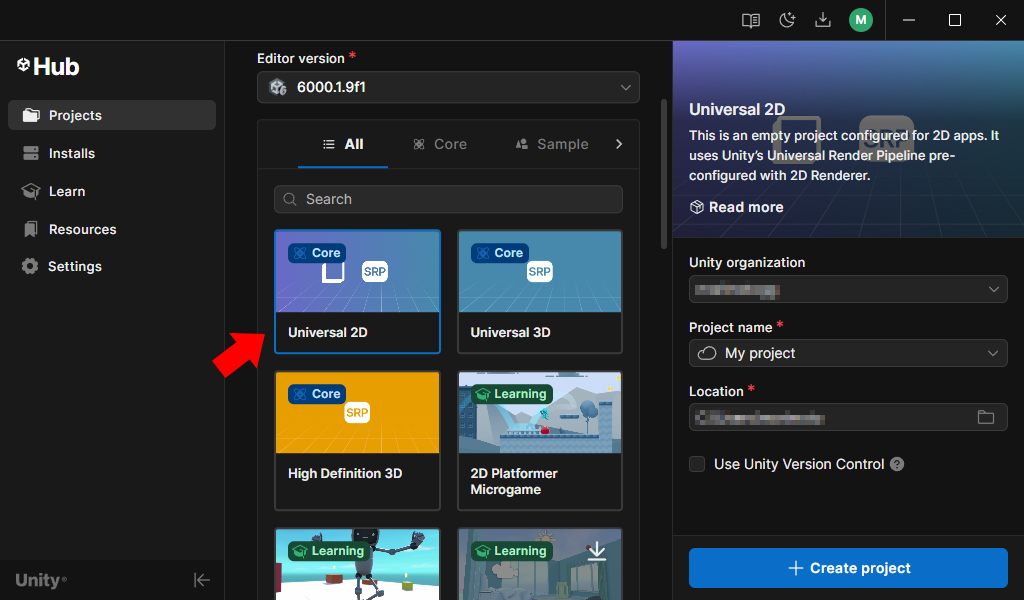Viewport: 1024px width, 600px height.
Task: Open the documentation book icon in title bar
Action: pyautogui.click(x=750, y=20)
